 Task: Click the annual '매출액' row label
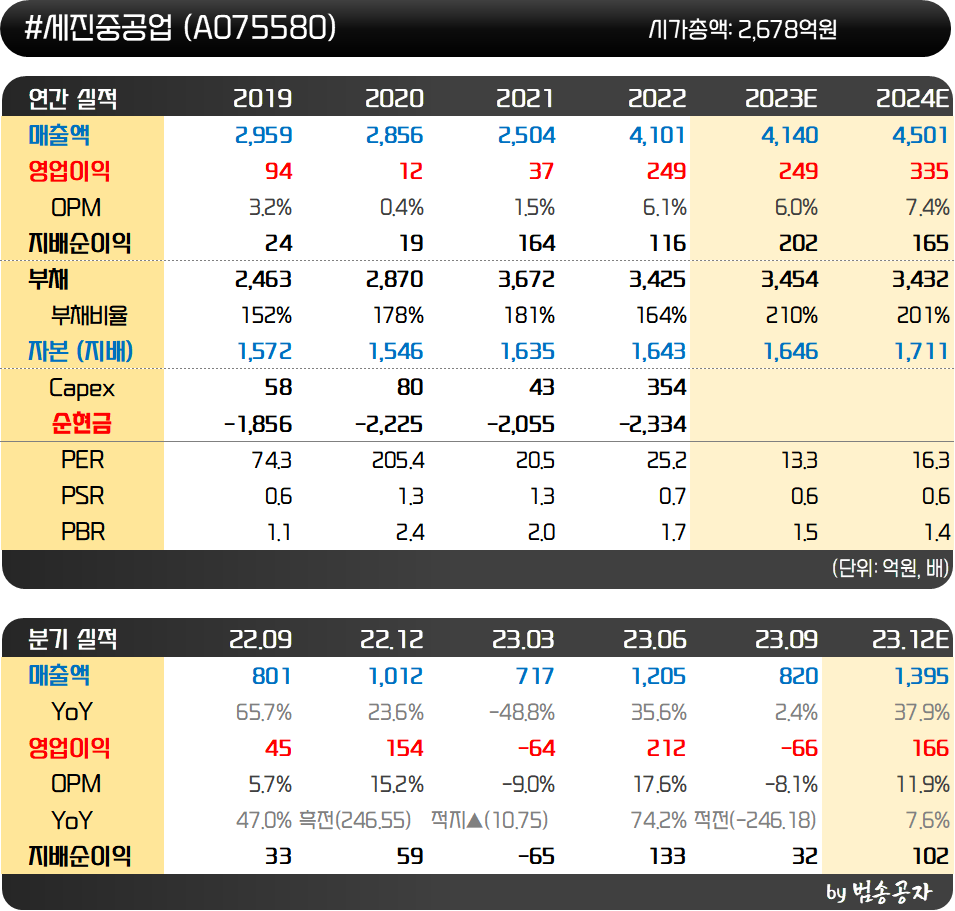(59, 135)
